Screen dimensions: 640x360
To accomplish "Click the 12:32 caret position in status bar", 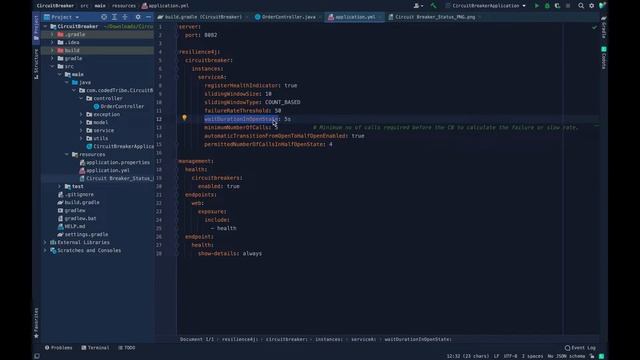I will tap(468, 356).
